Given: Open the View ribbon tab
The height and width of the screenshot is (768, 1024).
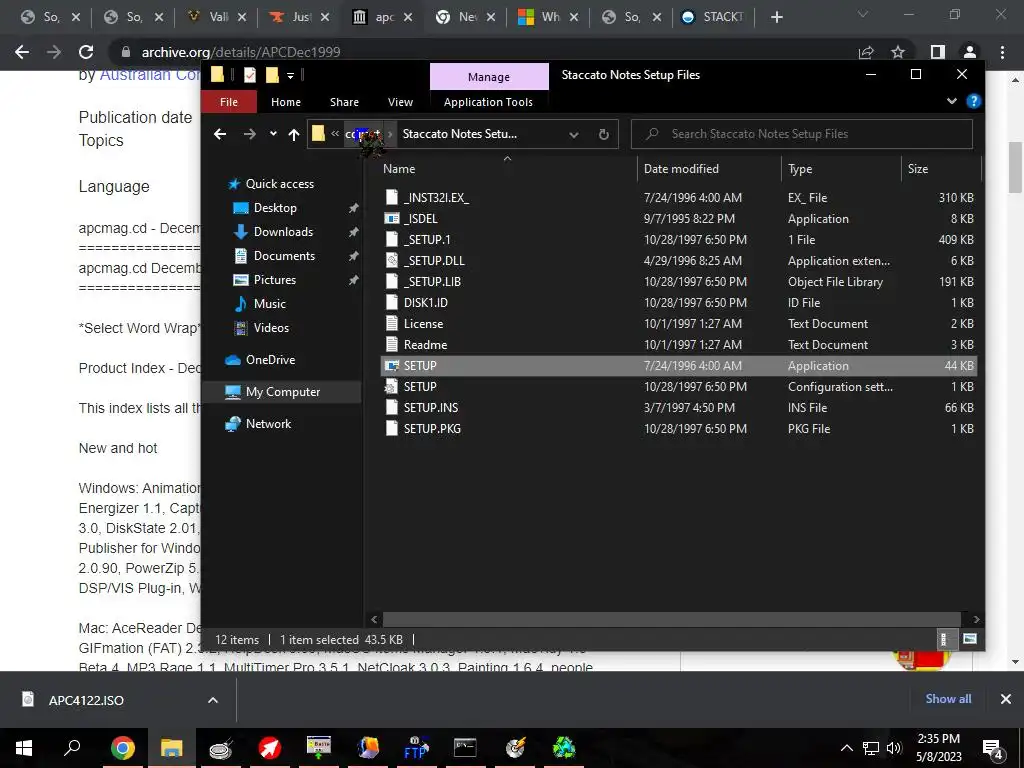Looking at the screenshot, I should [x=400, y=102].
